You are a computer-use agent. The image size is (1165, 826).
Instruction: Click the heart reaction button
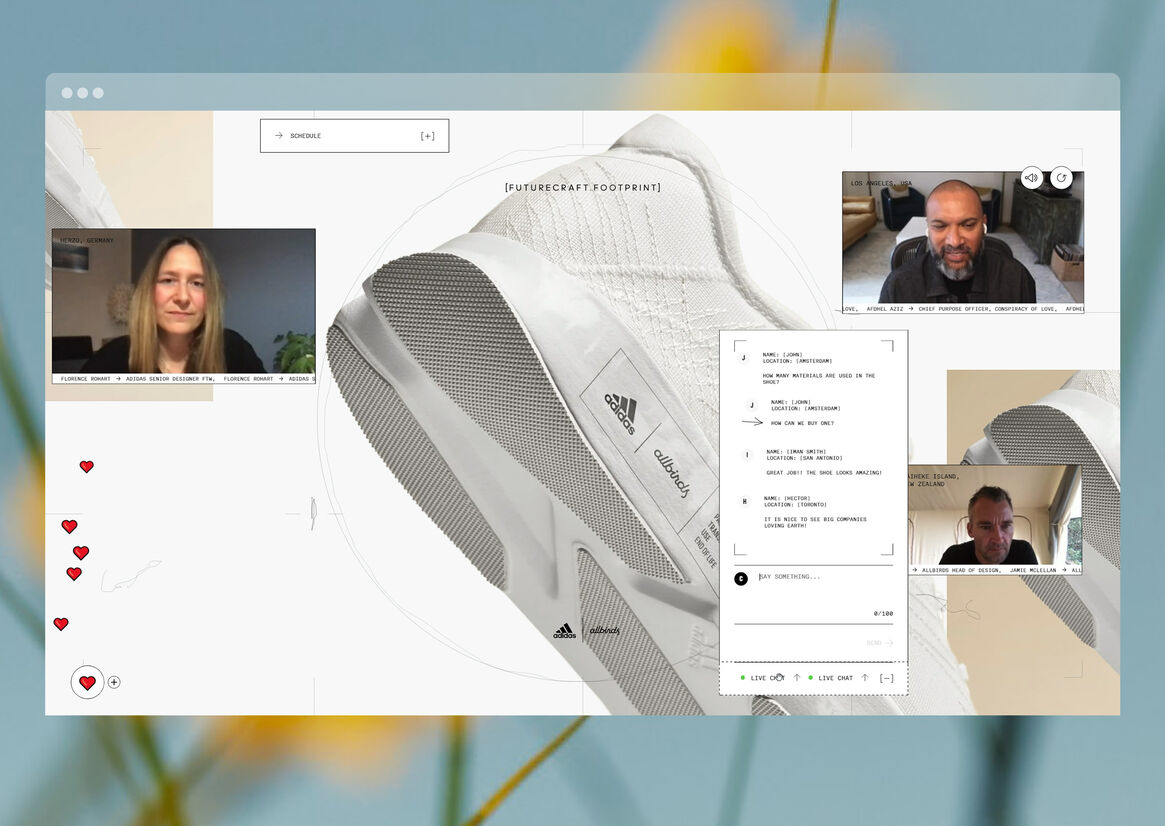point(87,682)
